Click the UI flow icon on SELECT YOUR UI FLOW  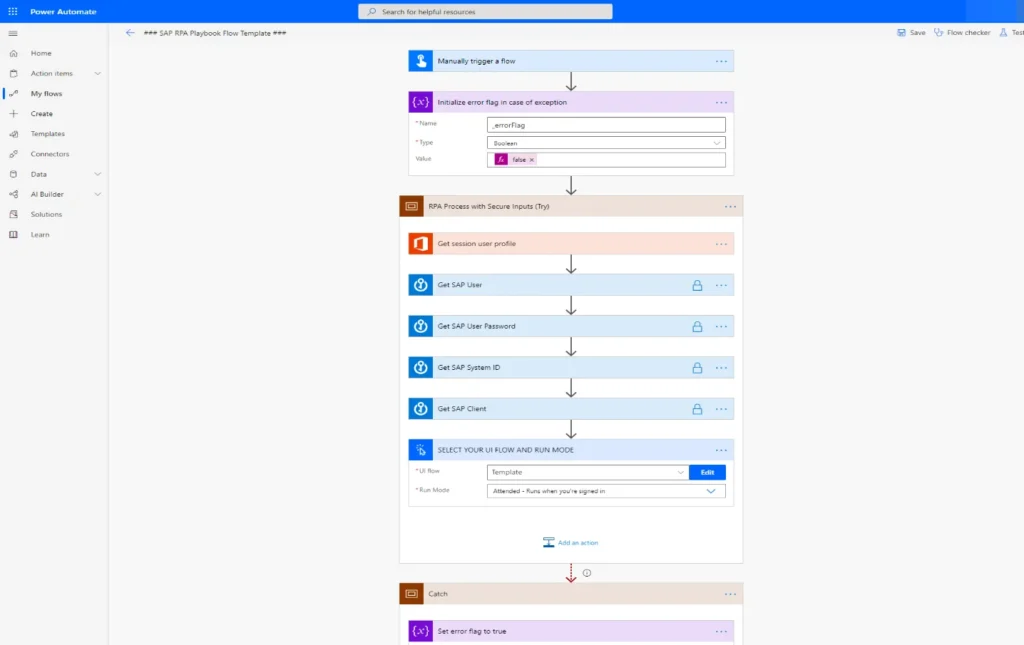421,450
